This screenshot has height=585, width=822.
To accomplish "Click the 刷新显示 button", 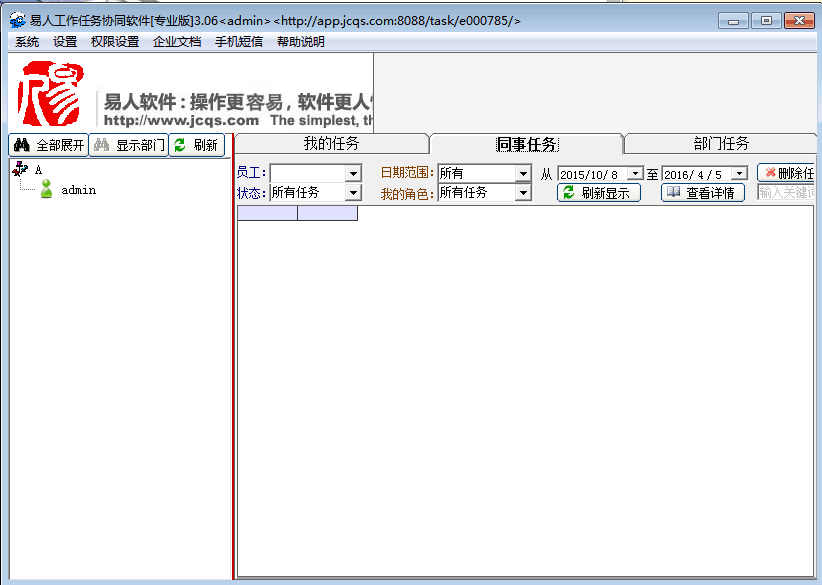I will pos(598,193).
